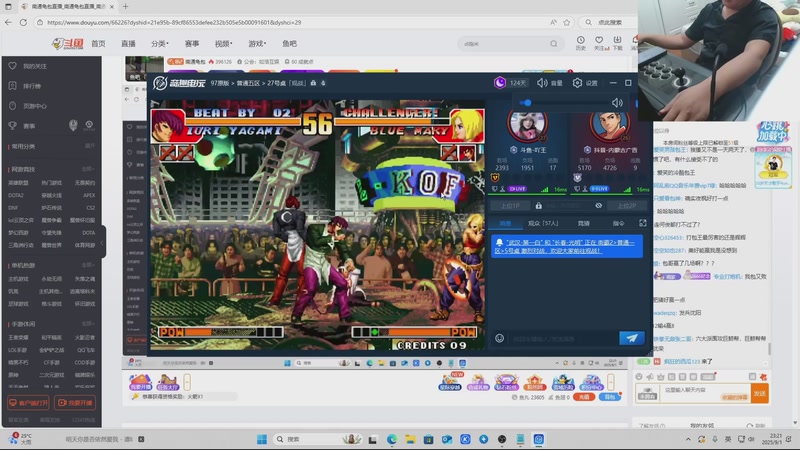Expand the 分类 navigation dropdown
This screenshot has height=450, width=800.
point(159,44)
